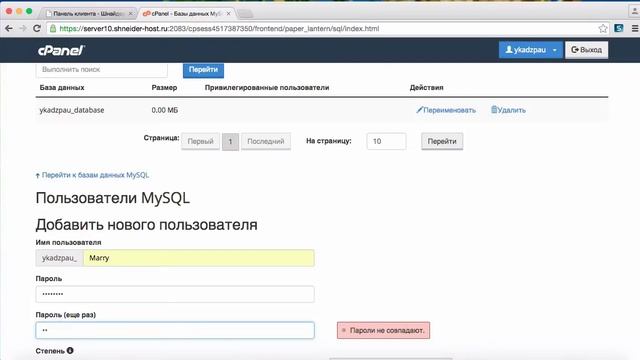Click the Добавить нового пользователя heading
640x360 pixels.
[x=147, y=224]
